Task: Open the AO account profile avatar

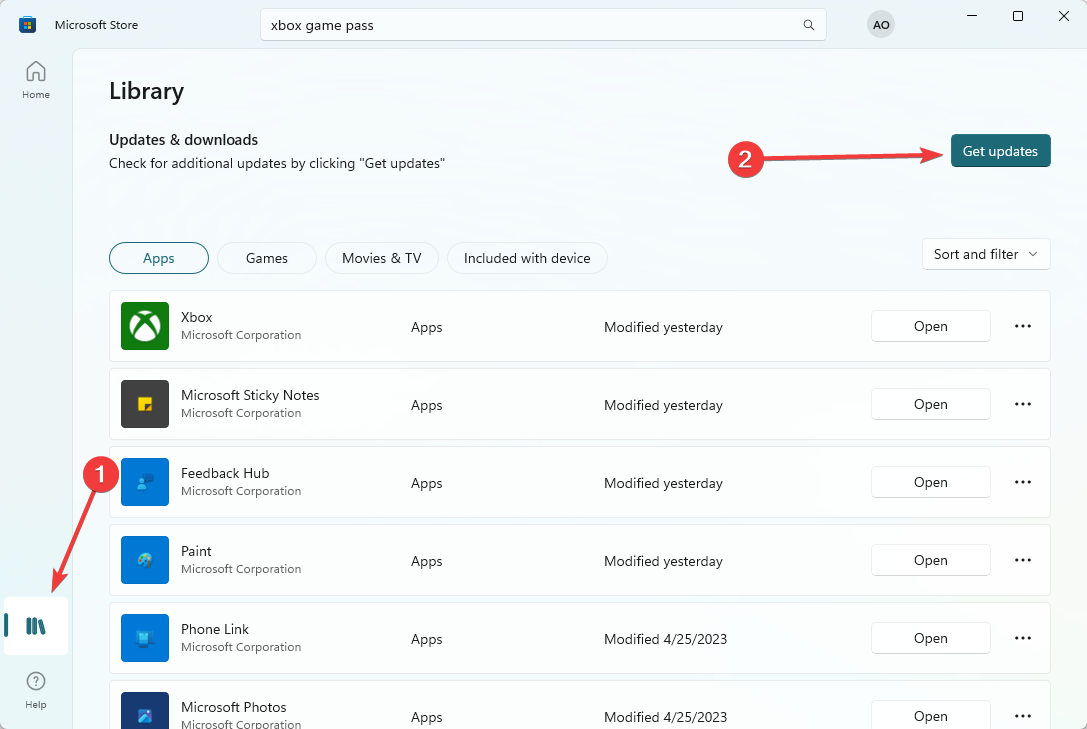Action: click(x=880, y=25)
